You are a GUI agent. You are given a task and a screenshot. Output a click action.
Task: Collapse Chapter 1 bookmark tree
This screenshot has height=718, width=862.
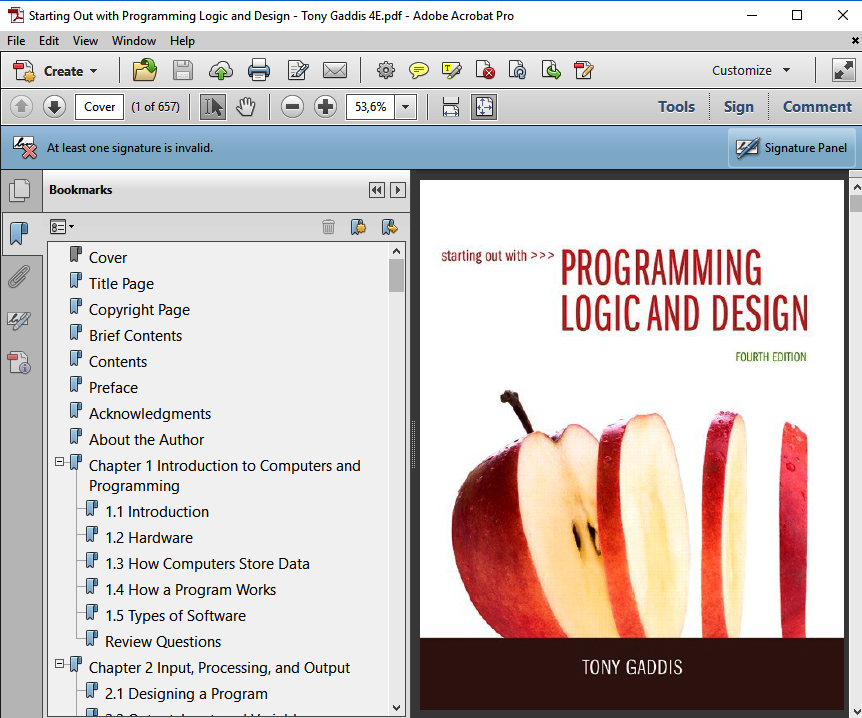[59, 462]
